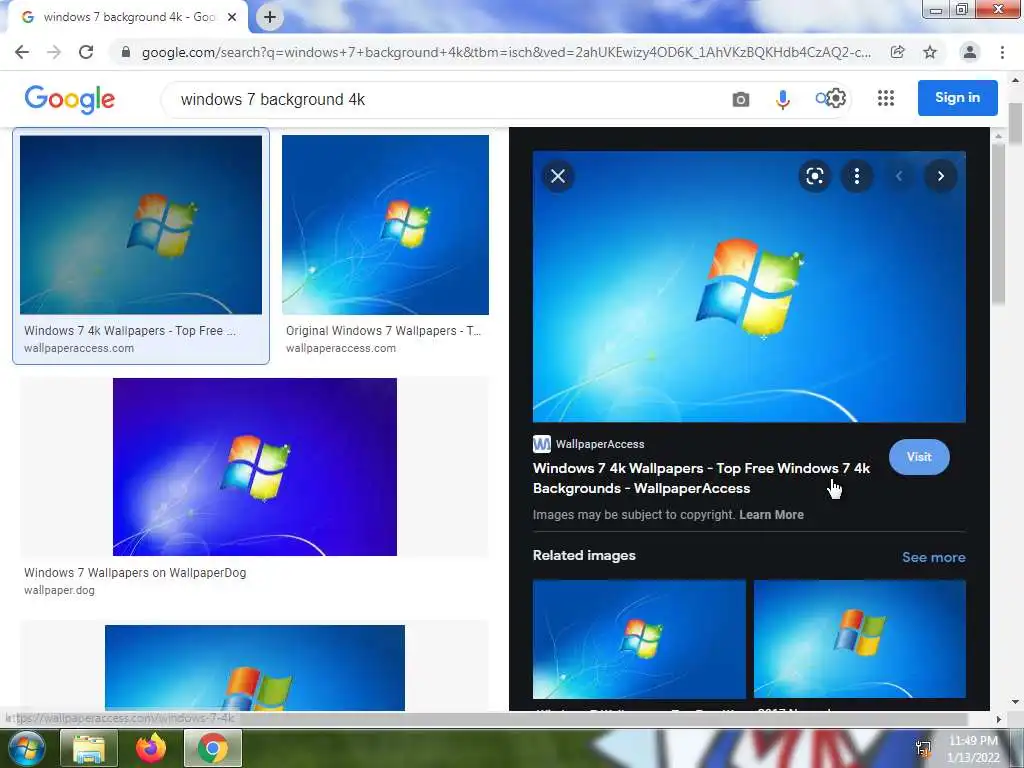Select partially visible fourth result thumbnail
Screen dimensions: 1024x768
(x=255, y=667)
